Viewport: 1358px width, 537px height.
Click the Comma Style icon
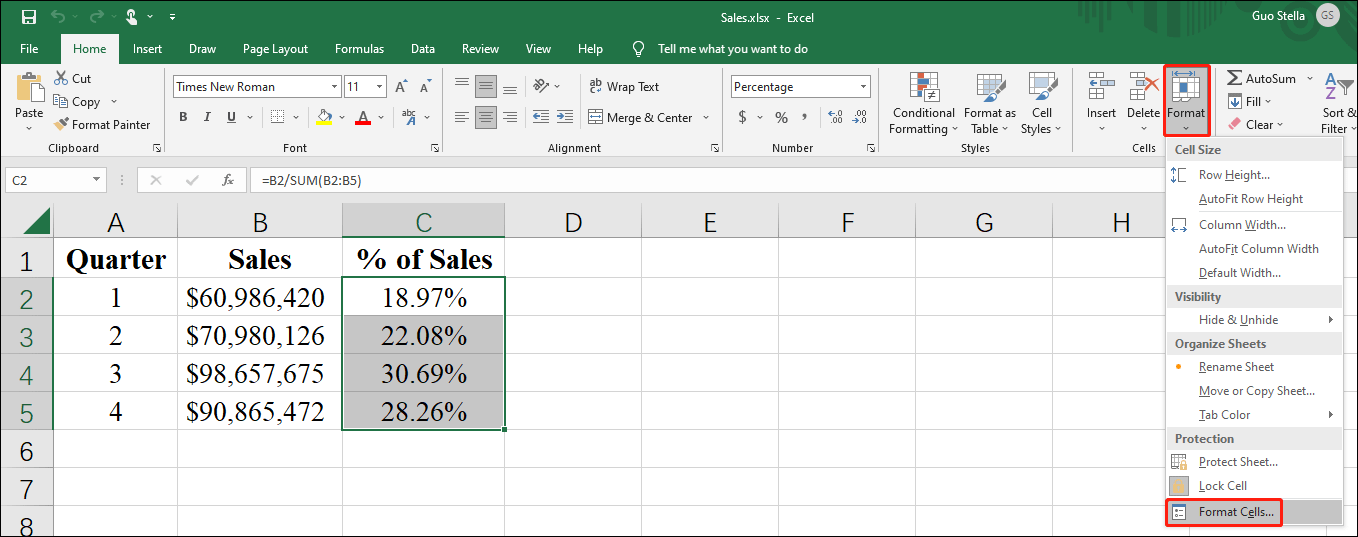[805, 117]
